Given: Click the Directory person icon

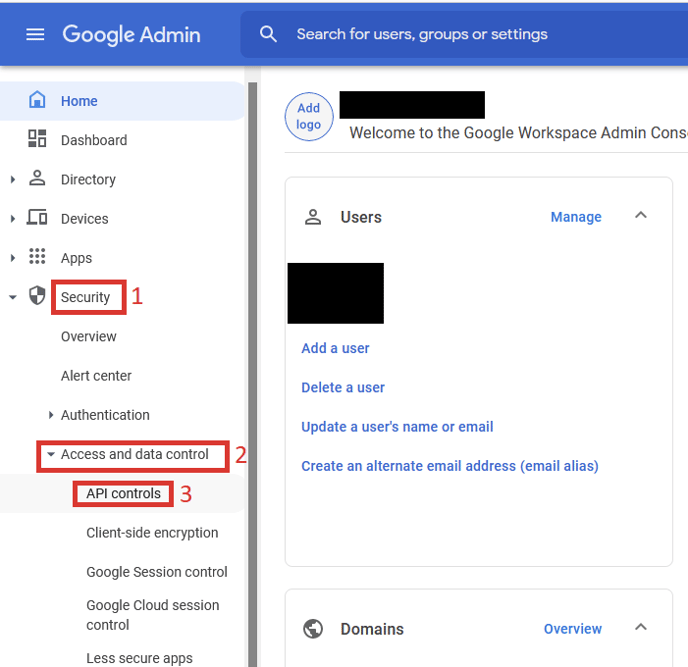Looking at the screenshot, I should click(37, 178).
